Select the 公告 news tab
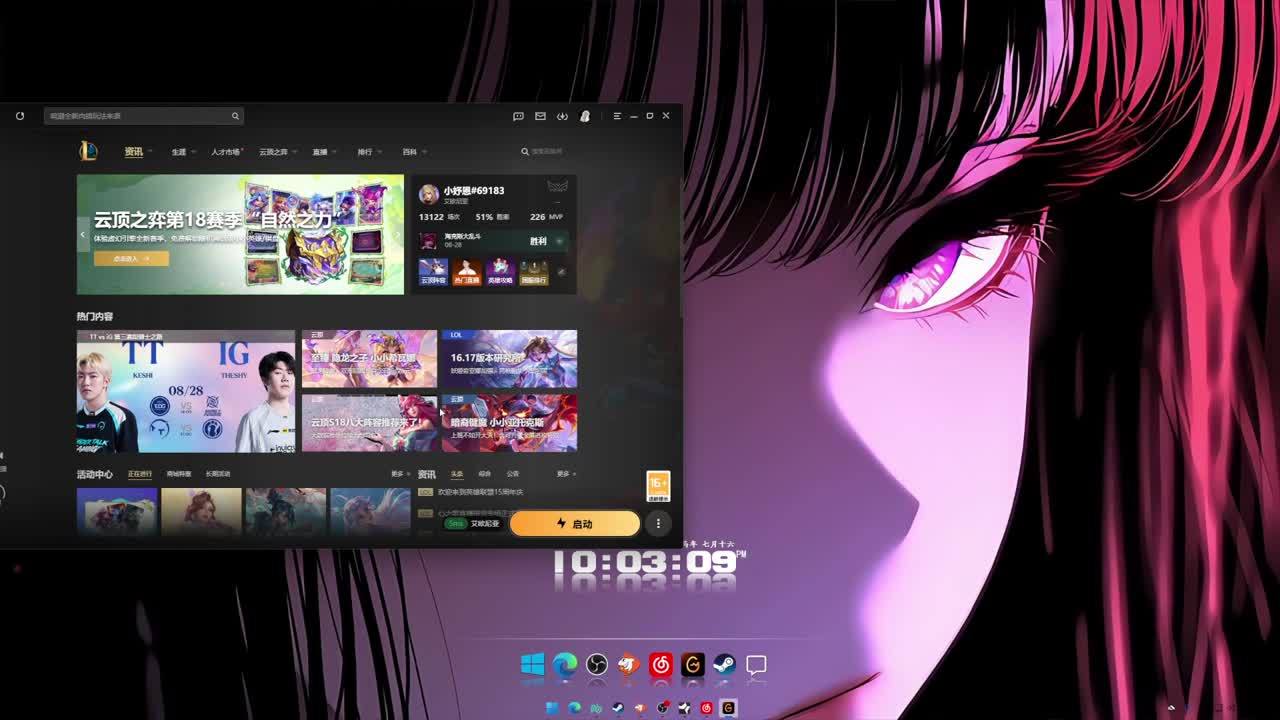Screen dimensions: 1280x720 513,474
